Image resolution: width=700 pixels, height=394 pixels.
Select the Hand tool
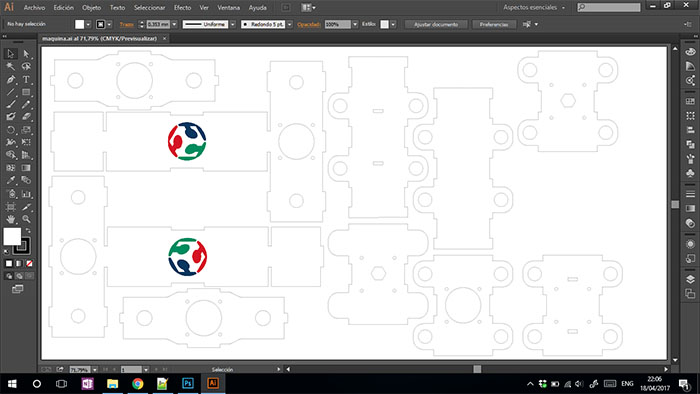[x=11, y=219]
